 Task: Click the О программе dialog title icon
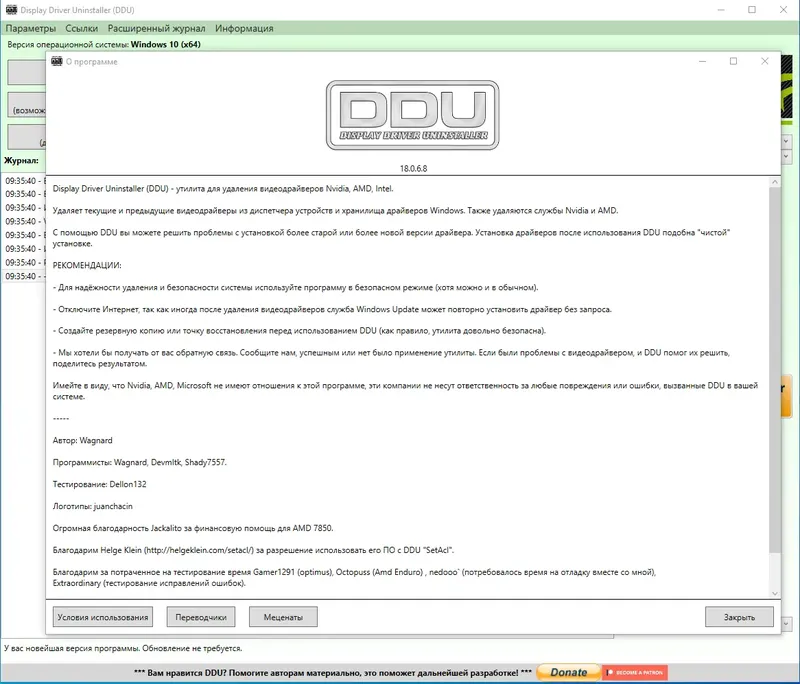[57, 61]
